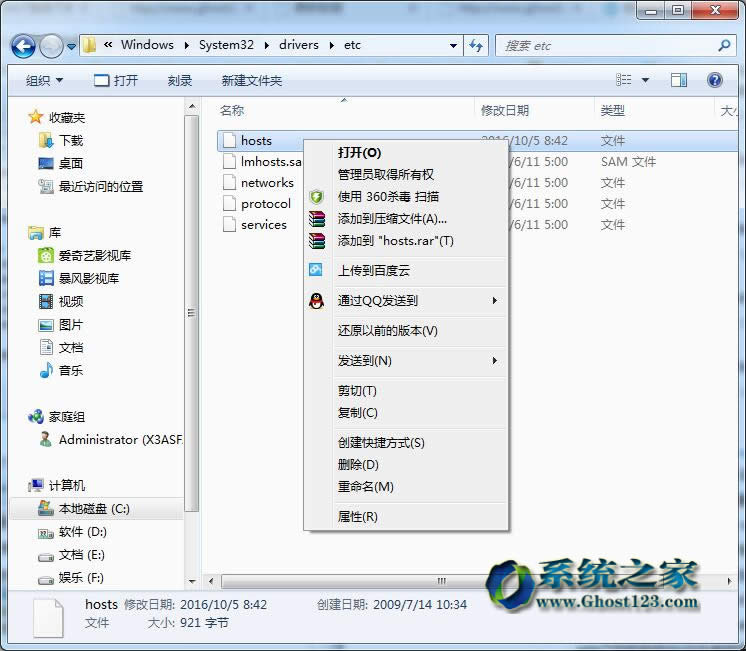Screen dimensions: 746x651
Task: Open 文档 (E:) drive
Action: 72,554
